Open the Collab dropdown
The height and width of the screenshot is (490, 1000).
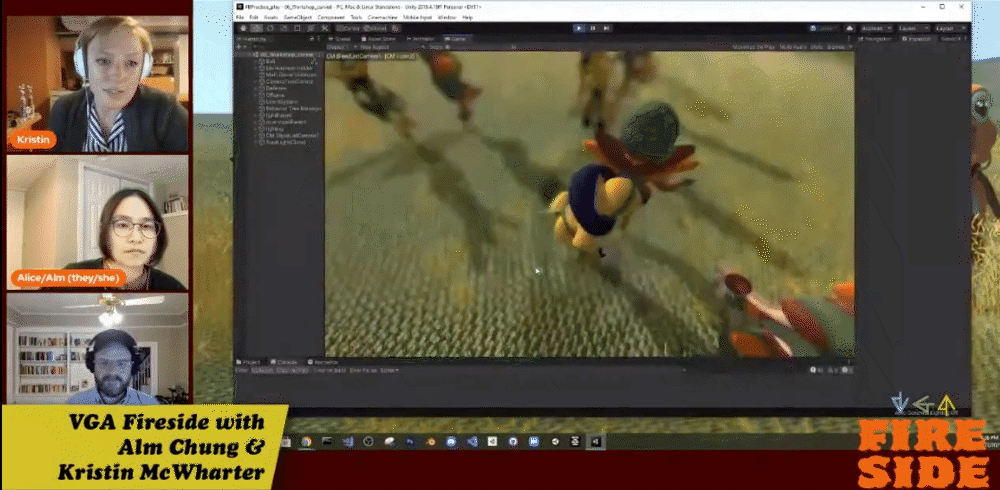pyautogui.click(x=824, y=28)
